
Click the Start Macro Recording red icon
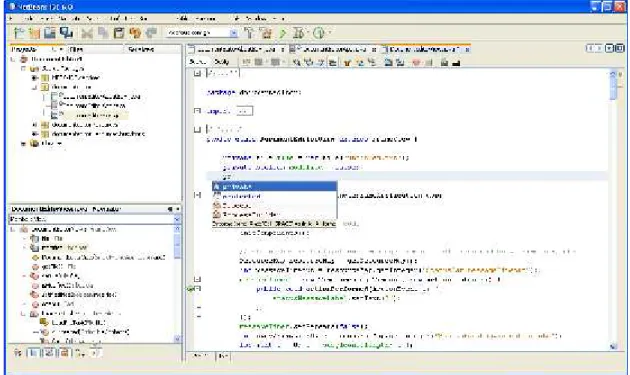click(x=416, y=62)
